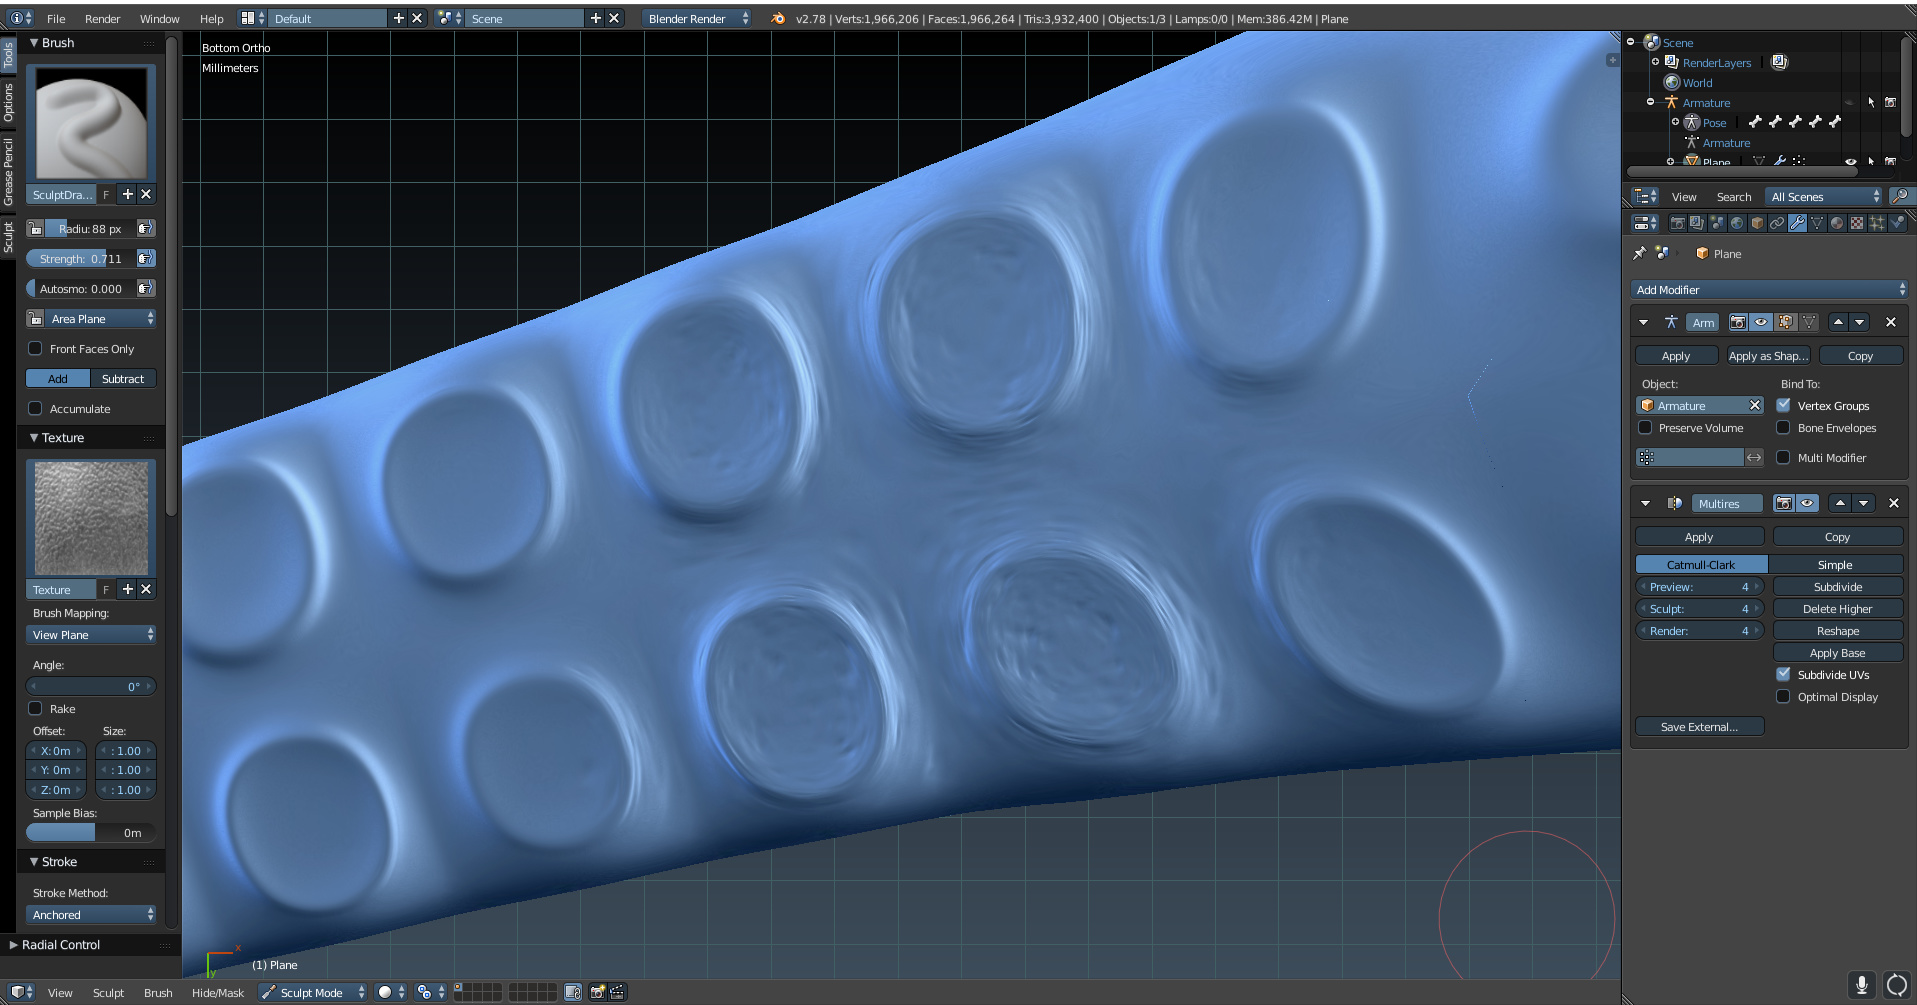Enable the Front Faces Only checkbox

click(x=36, y=348)
